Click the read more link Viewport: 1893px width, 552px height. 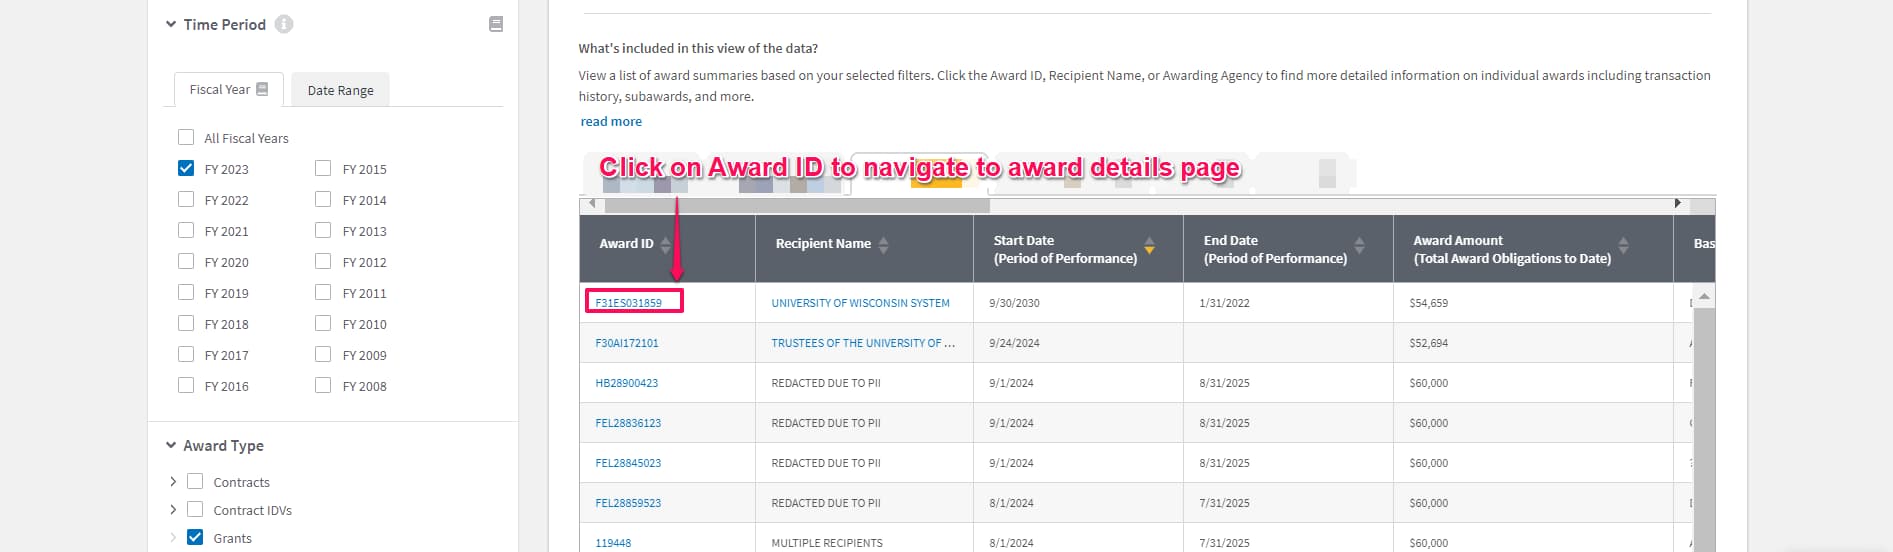611,121
